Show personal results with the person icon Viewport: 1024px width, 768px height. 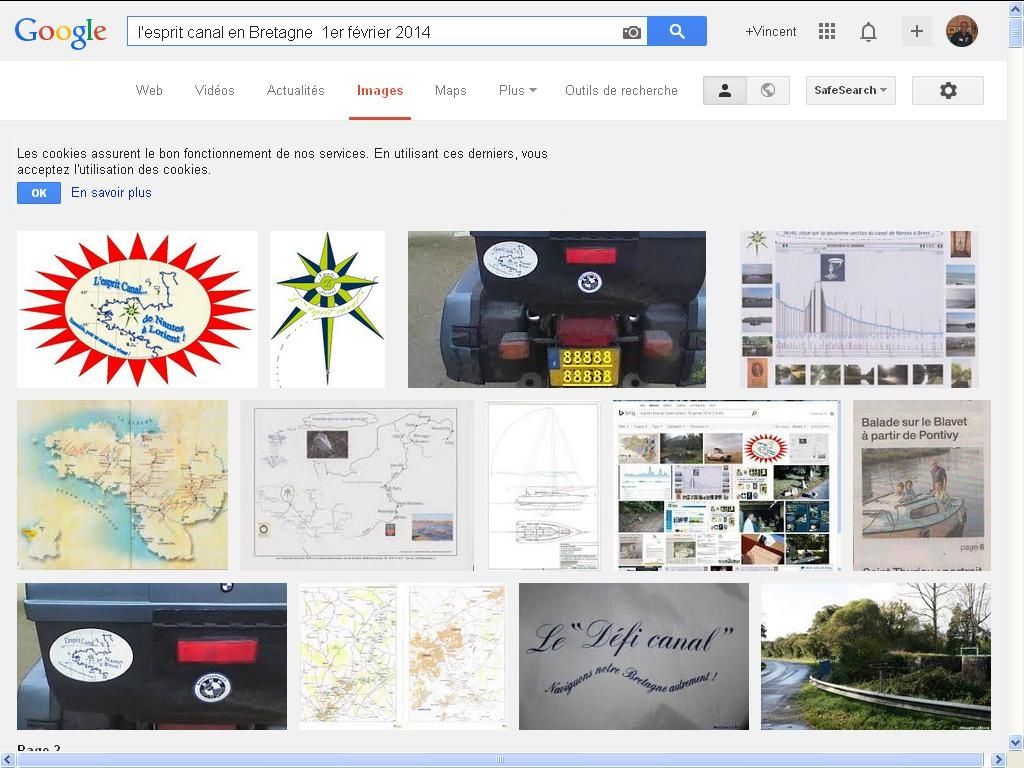coord(724,90)
